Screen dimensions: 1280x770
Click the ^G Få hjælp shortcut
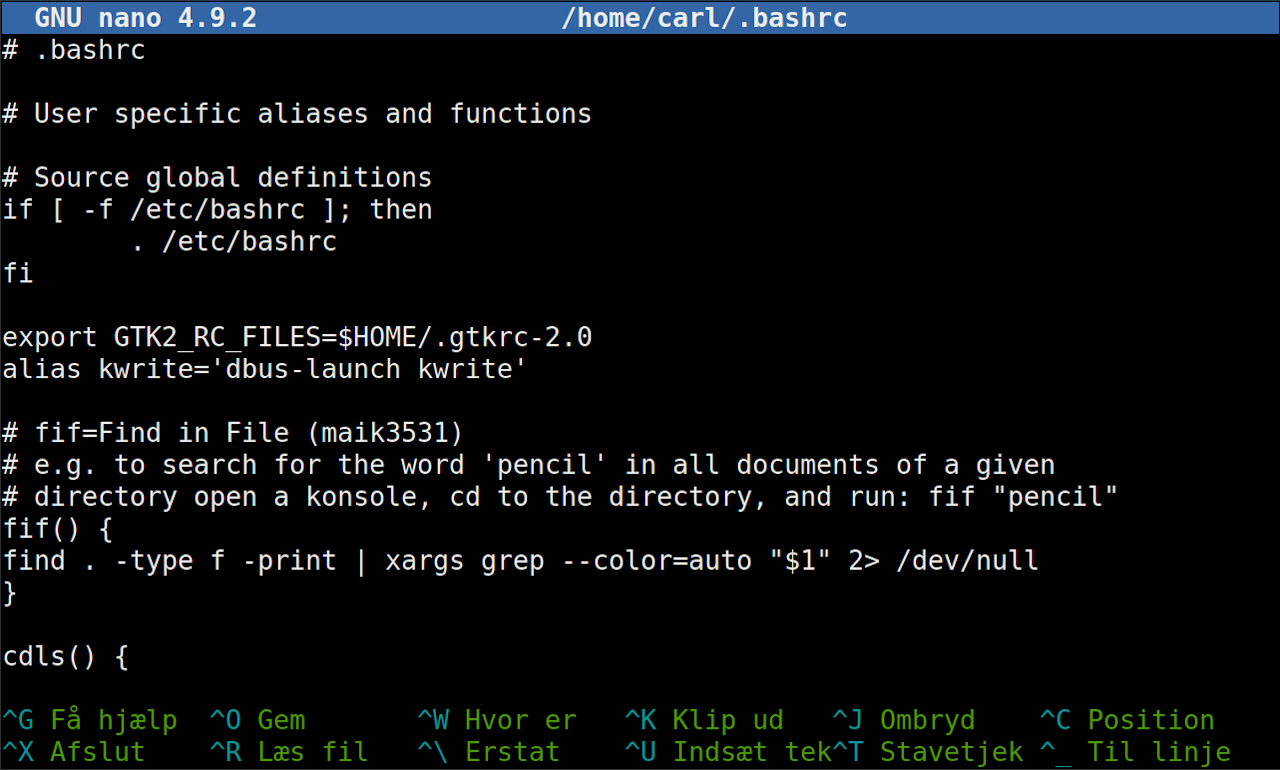coord(90,720)
